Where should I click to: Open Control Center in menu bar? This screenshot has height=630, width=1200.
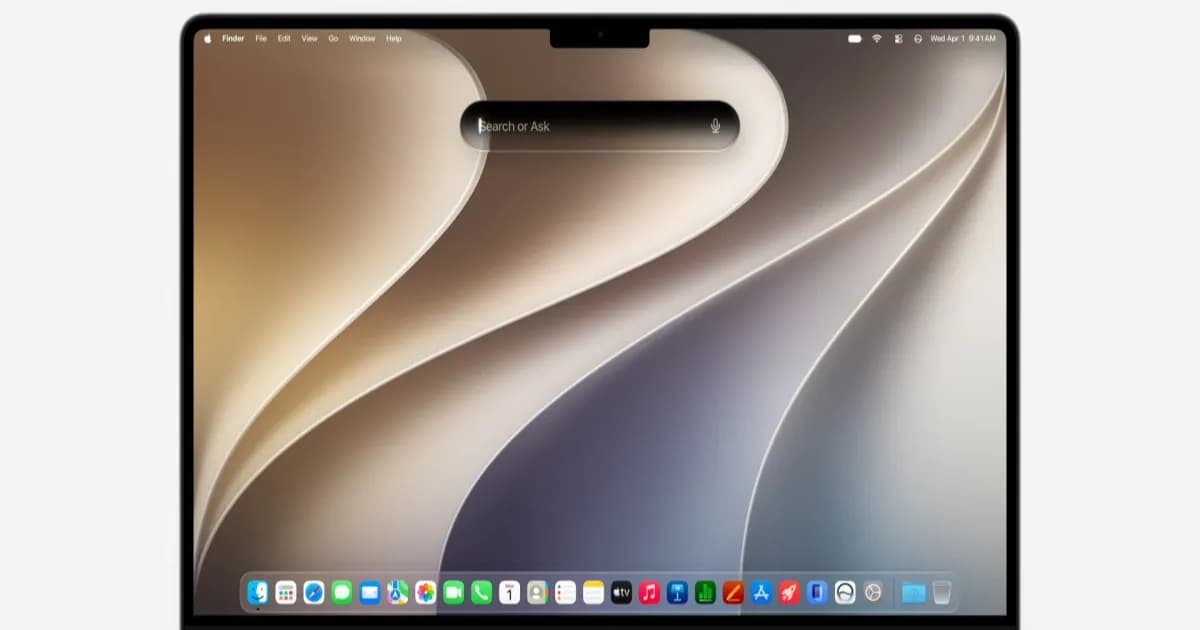(898, 38)
